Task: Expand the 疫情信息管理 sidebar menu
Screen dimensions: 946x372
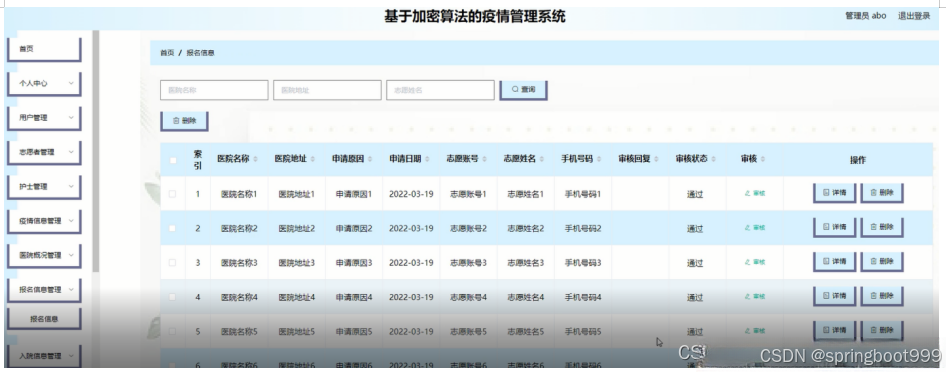Action: pyautogui.click(x=44, y=221)
